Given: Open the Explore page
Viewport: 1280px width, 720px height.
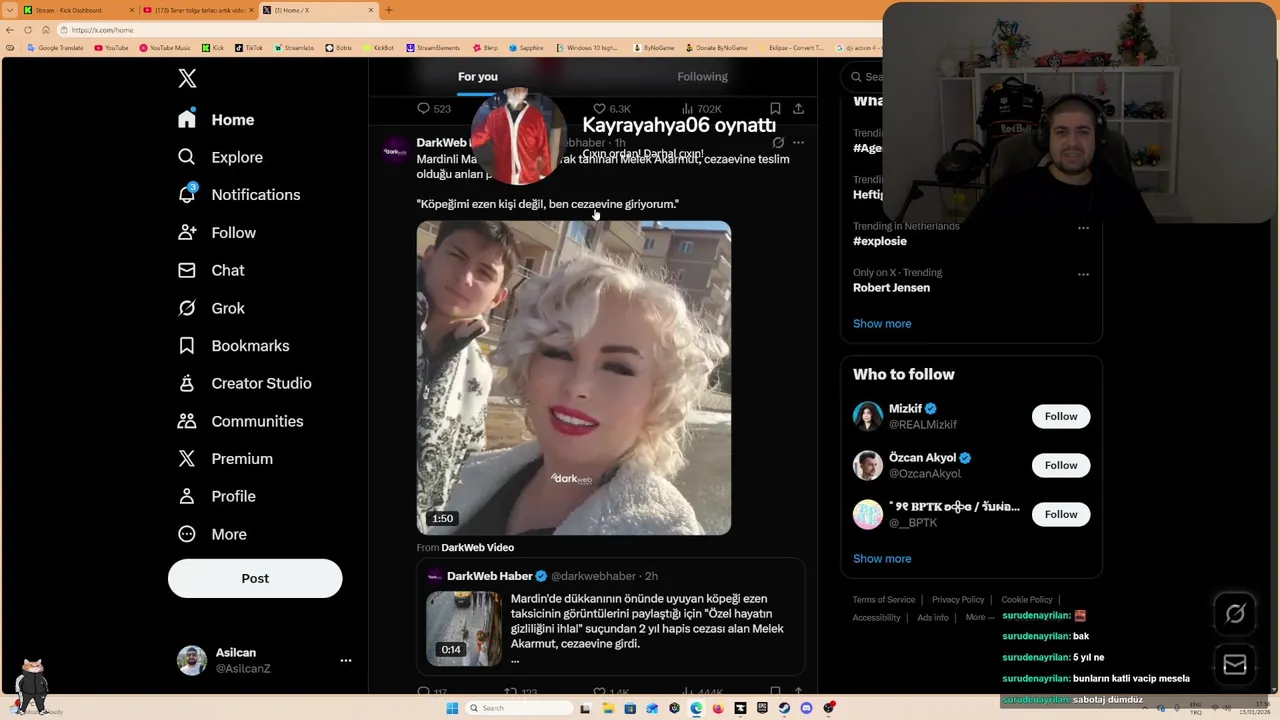Looking at the screenshot, I should coord(220,157).
